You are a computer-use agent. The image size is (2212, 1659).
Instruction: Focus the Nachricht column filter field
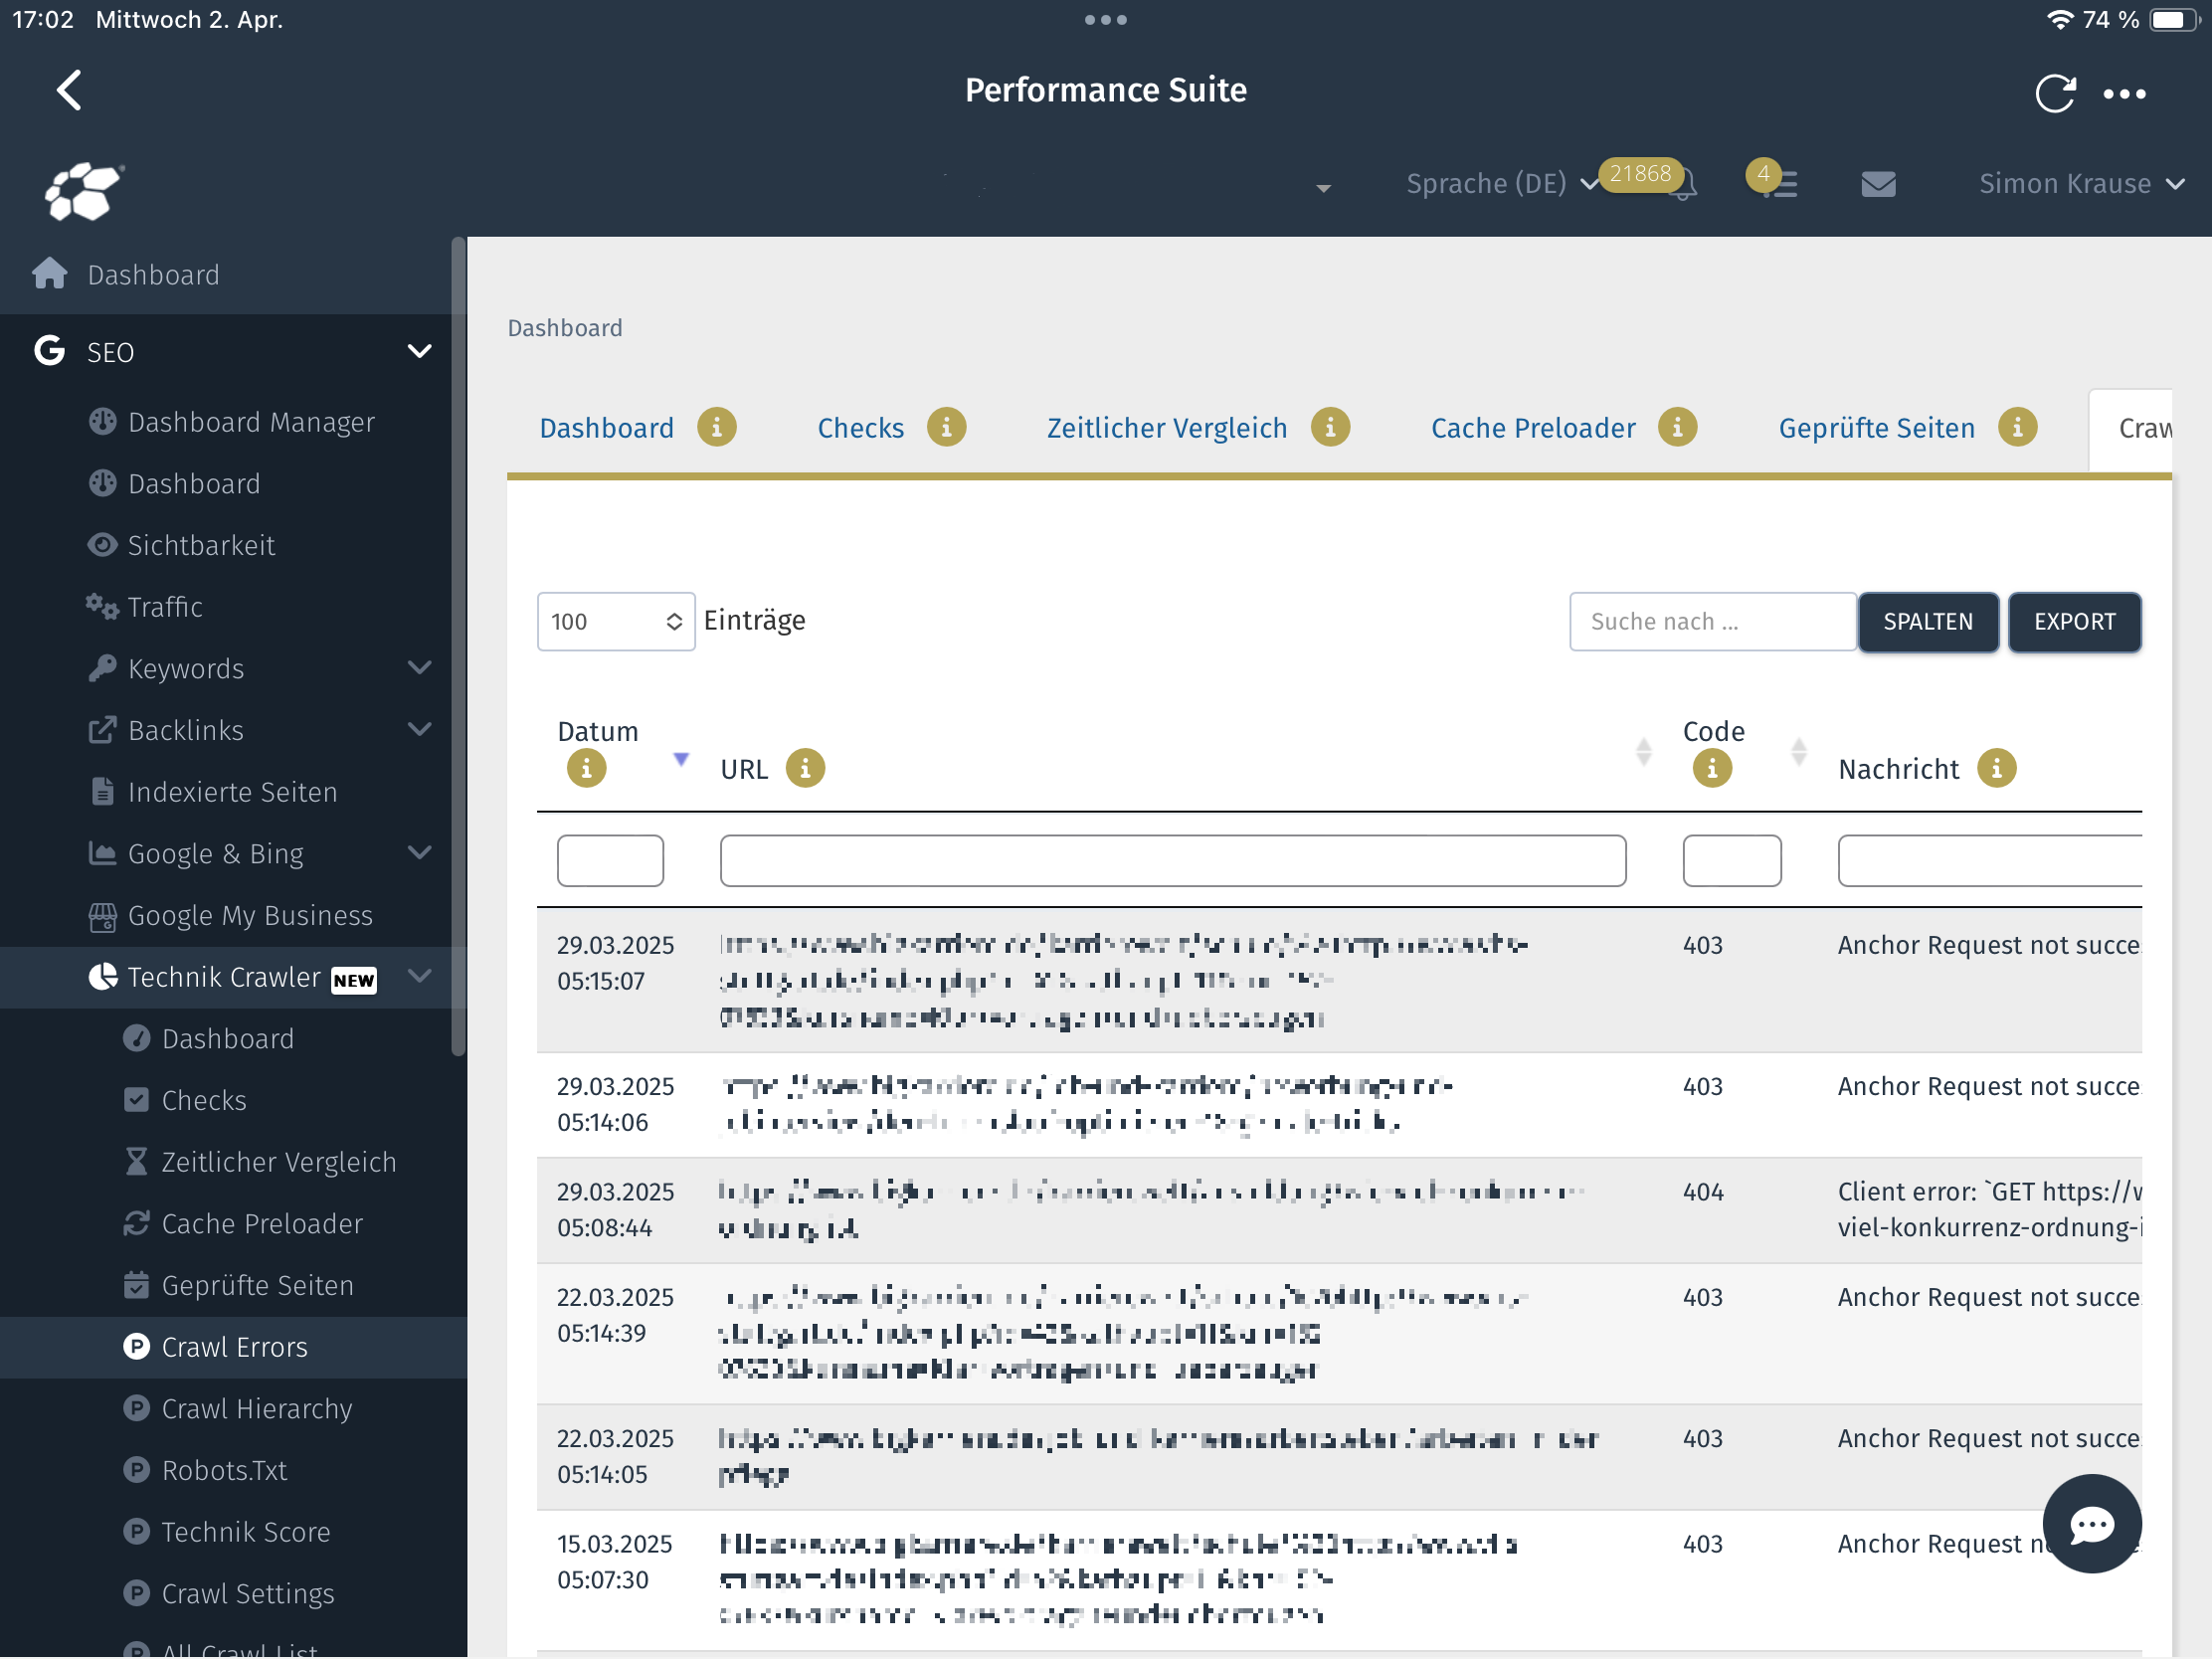click(x=1990, y=861)
